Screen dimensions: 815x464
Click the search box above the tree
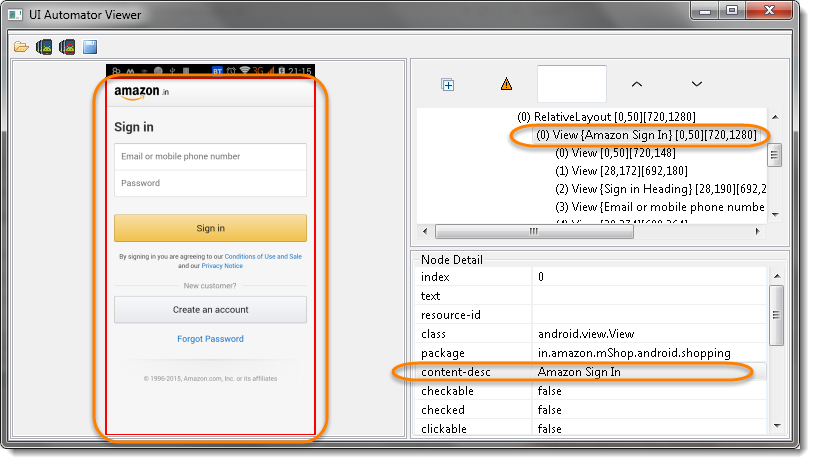pos(571,84)
